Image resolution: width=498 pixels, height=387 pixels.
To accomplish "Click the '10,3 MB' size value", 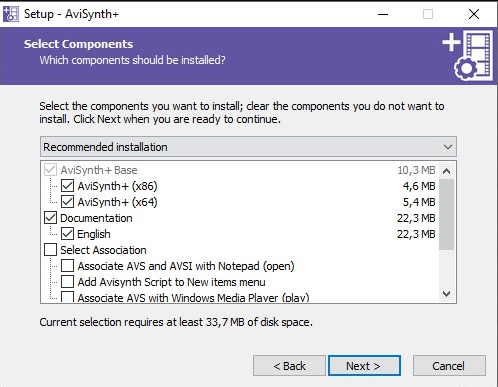I will tap(416, 170).
